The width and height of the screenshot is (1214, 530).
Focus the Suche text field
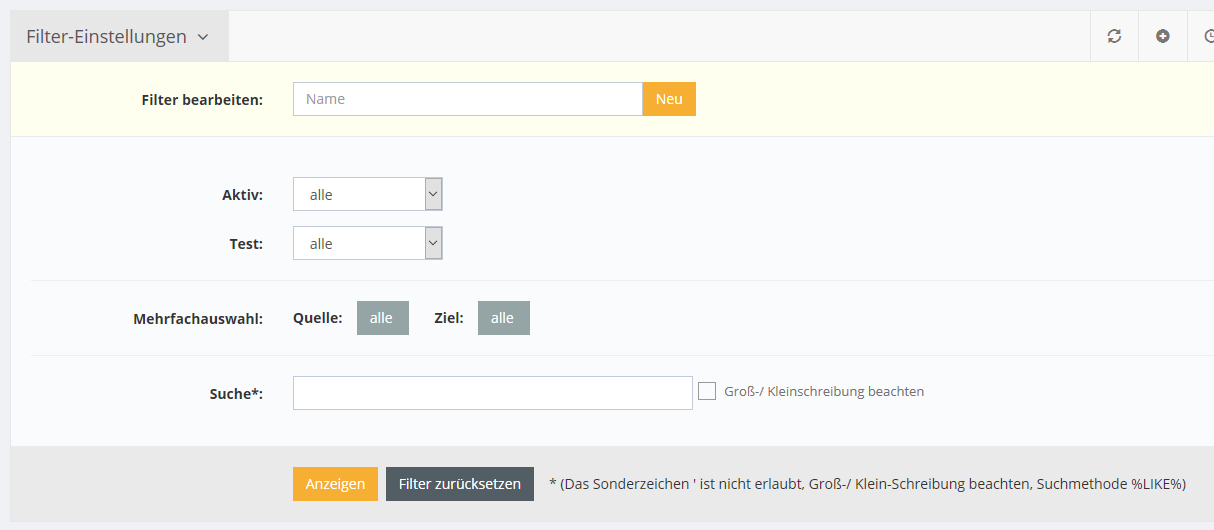click(492, 393)
